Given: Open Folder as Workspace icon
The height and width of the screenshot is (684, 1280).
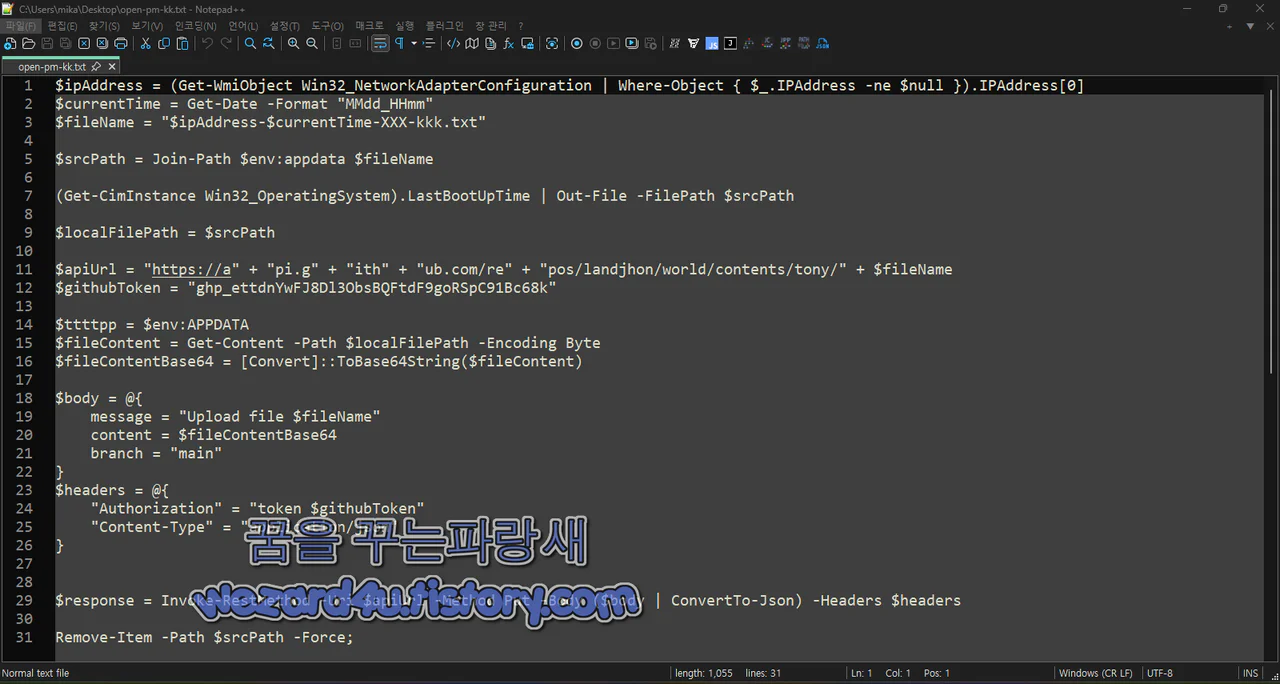Looking at the screenshot, I should tap(527, 44).
